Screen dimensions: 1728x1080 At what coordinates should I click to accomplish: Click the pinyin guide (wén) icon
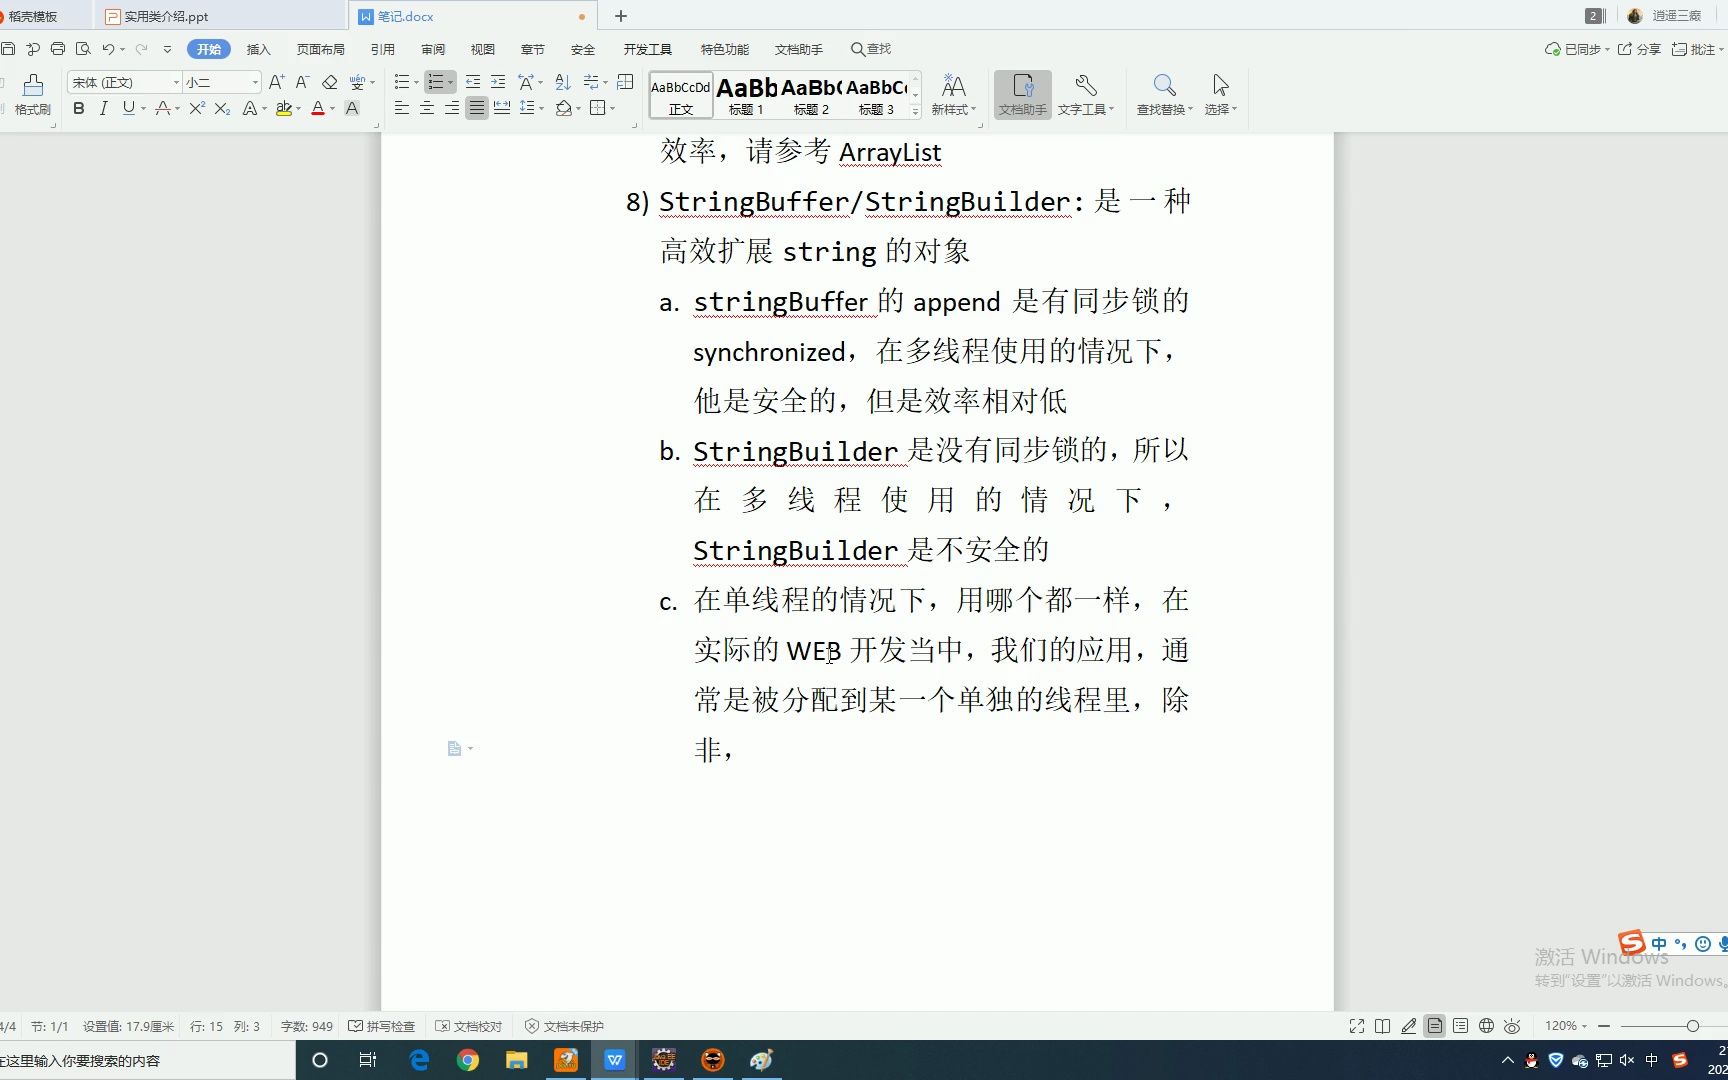click(x=357, y=82)
